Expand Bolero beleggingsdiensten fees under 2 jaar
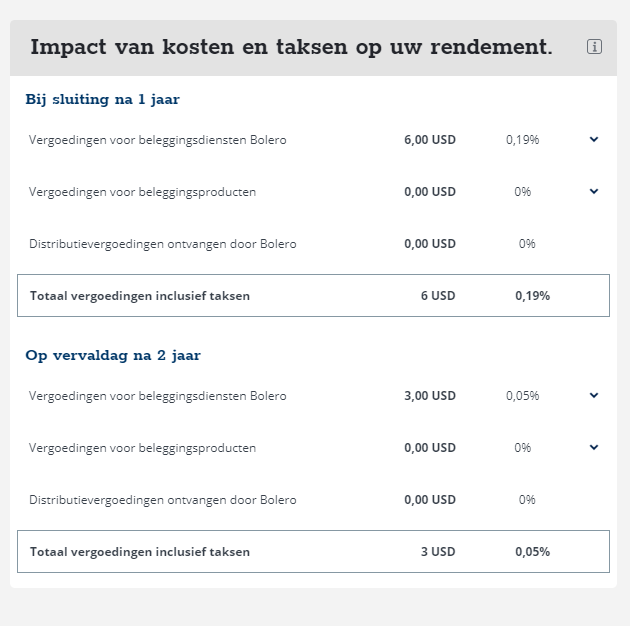Viewport: 630px width, 626px height. click(594, 395)
